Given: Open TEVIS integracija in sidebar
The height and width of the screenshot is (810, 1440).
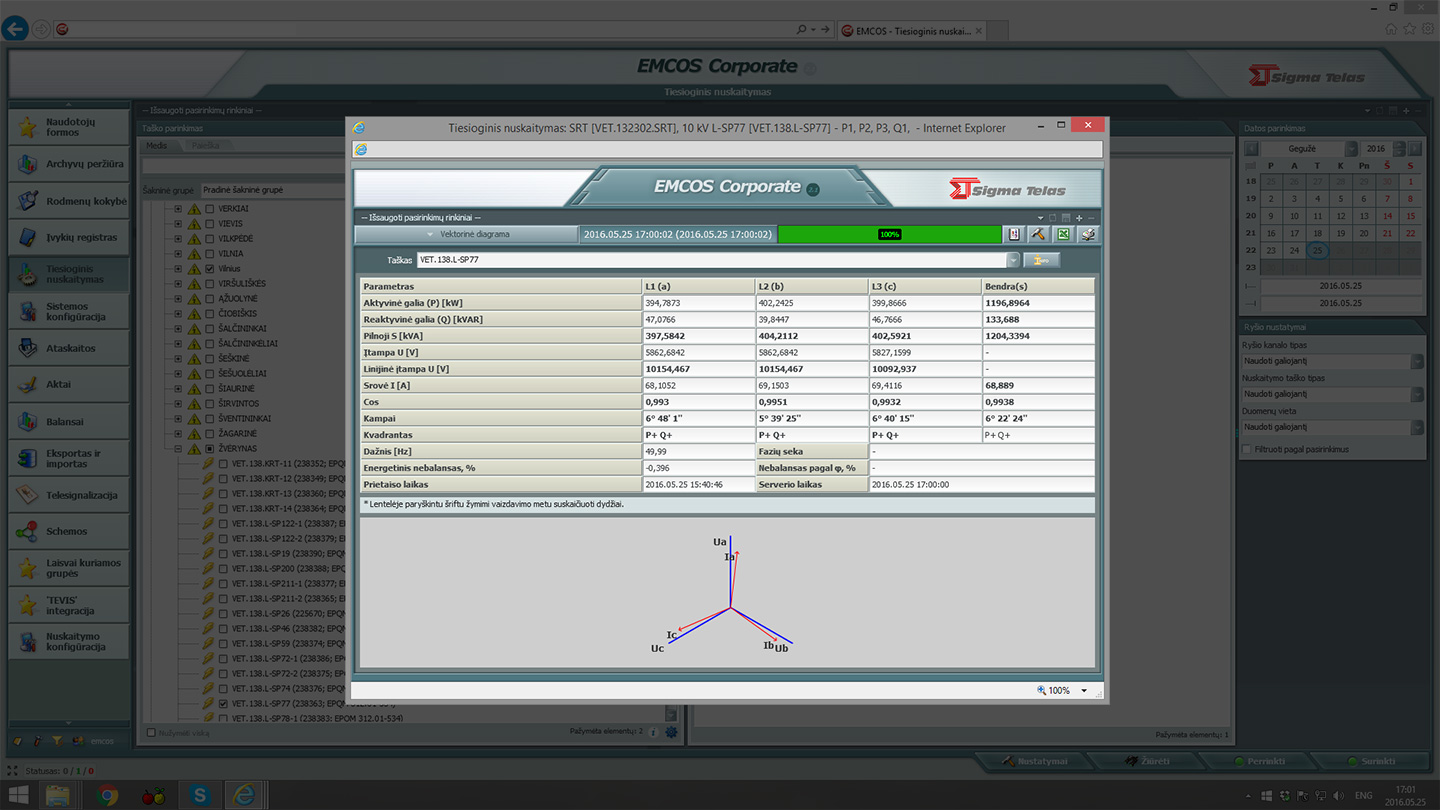Looking at the screenshot, I should [x=69, y=605].
